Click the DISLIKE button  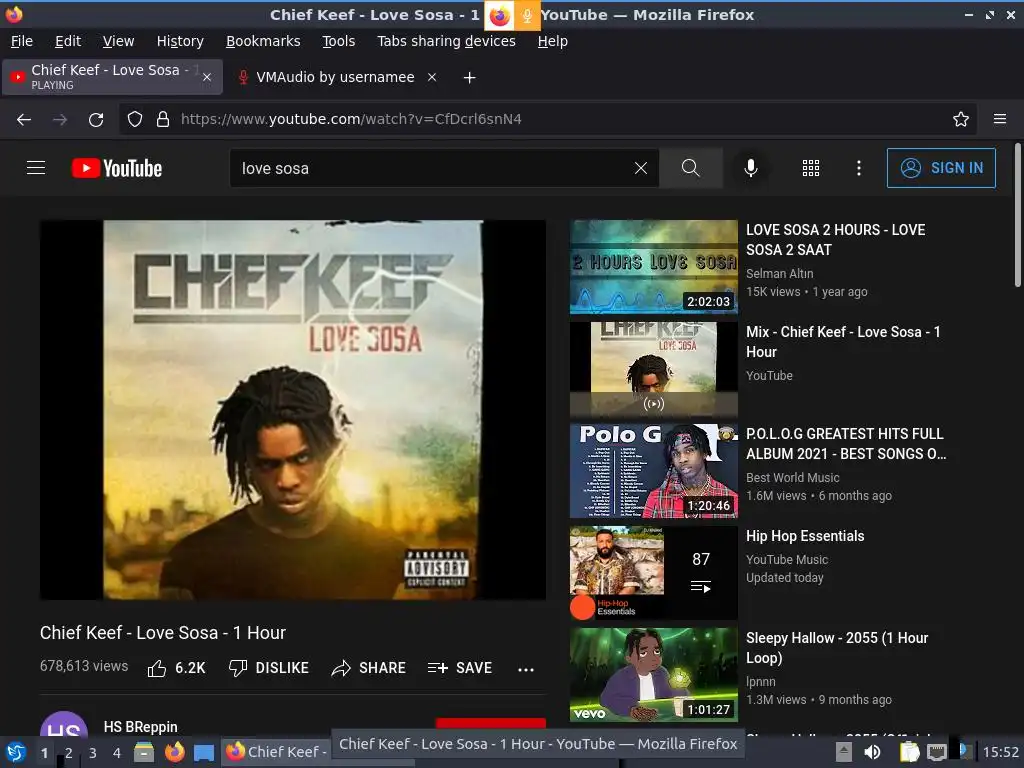click(268, 667)
